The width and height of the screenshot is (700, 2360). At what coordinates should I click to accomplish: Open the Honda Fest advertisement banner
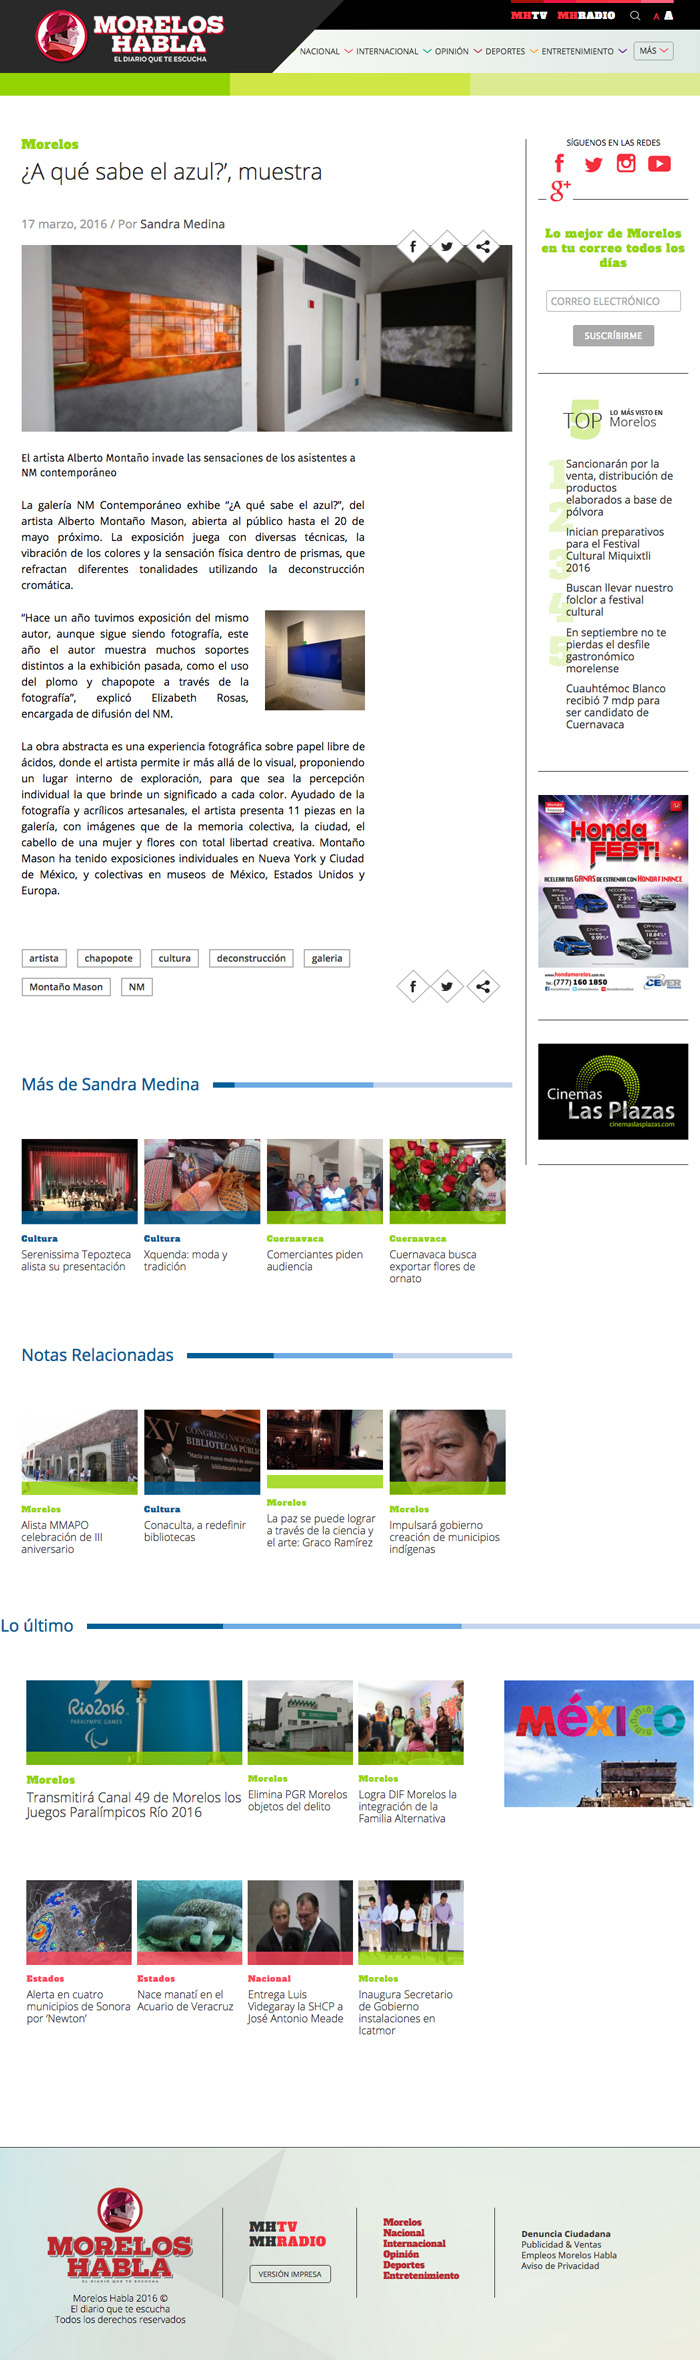(613, 895)
